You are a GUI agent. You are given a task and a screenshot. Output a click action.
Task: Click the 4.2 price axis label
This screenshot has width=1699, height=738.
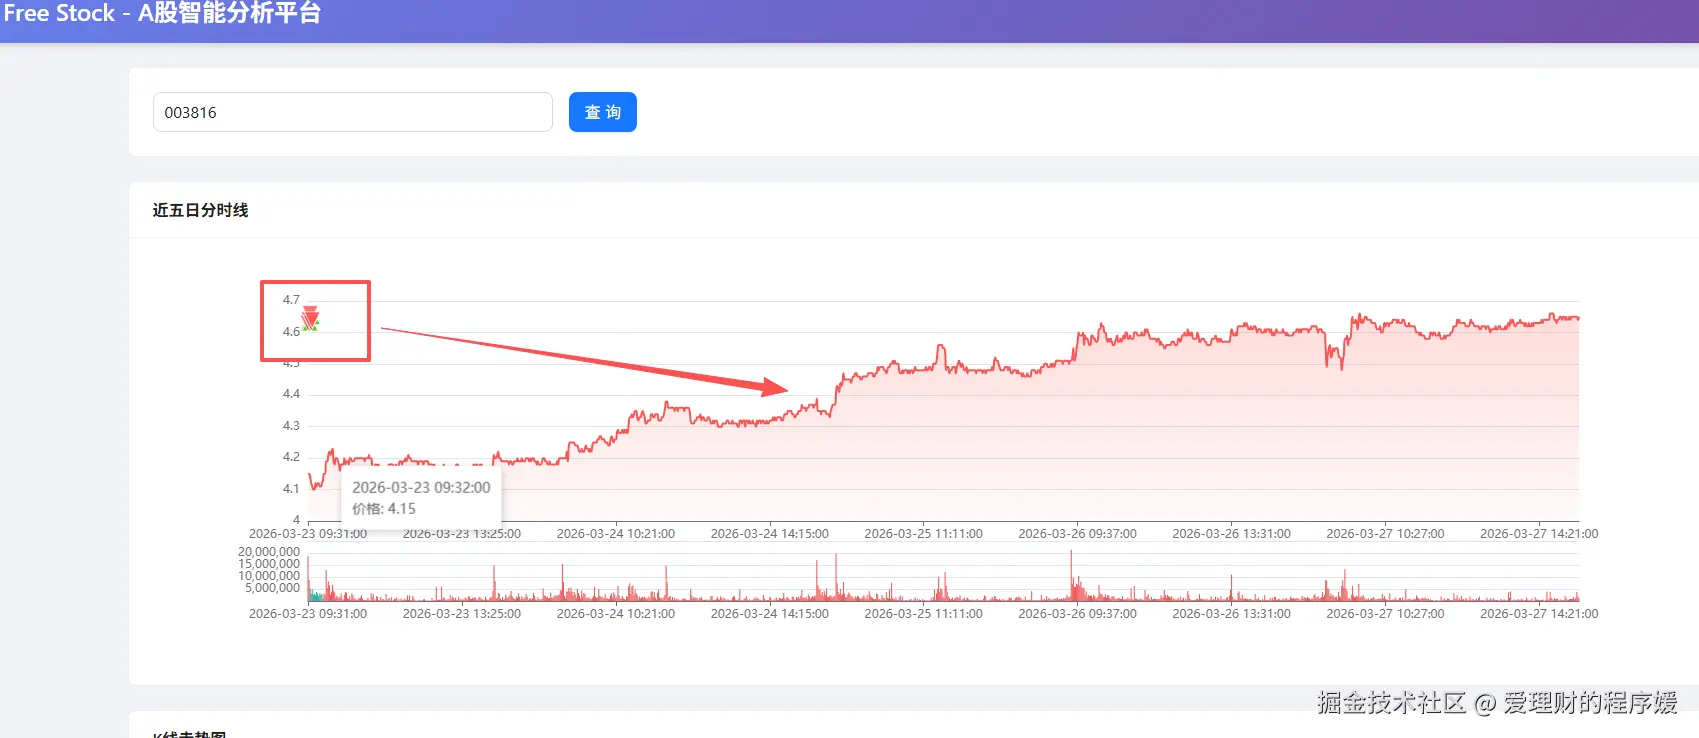pyautogui.click(x=291, y=457)
